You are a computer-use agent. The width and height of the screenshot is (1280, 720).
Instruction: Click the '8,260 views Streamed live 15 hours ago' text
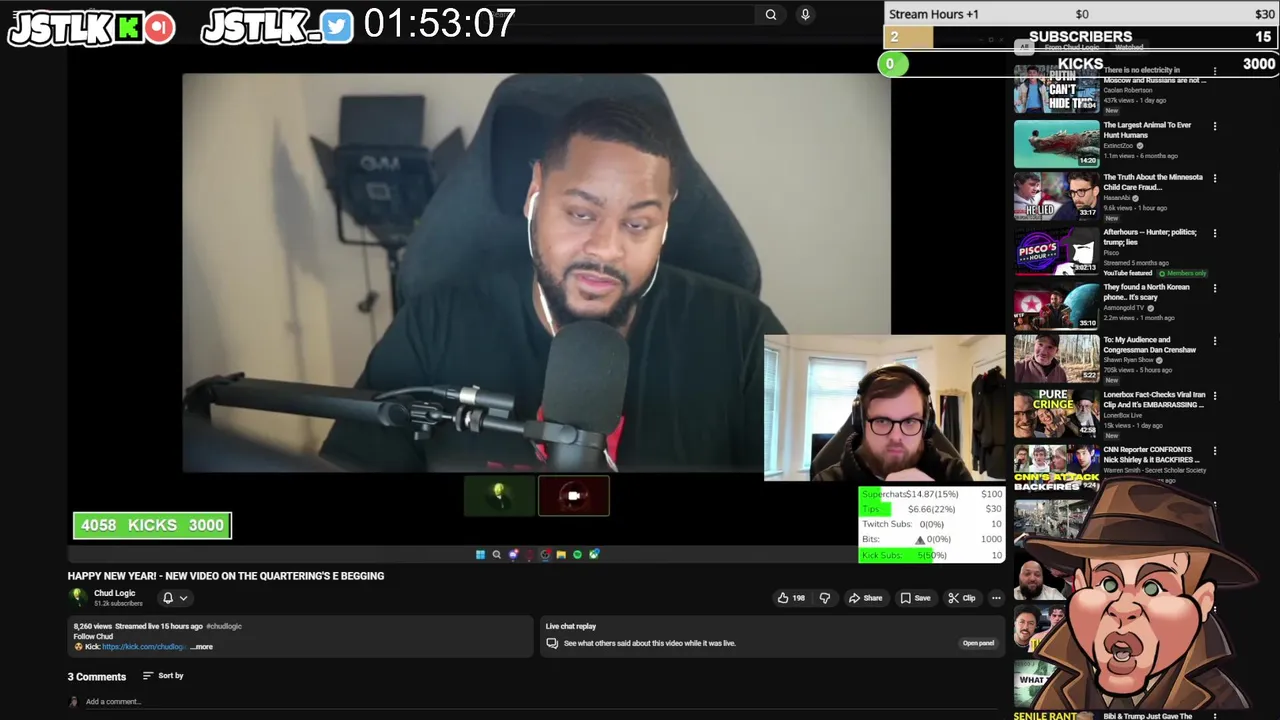(x=138, y=626)
